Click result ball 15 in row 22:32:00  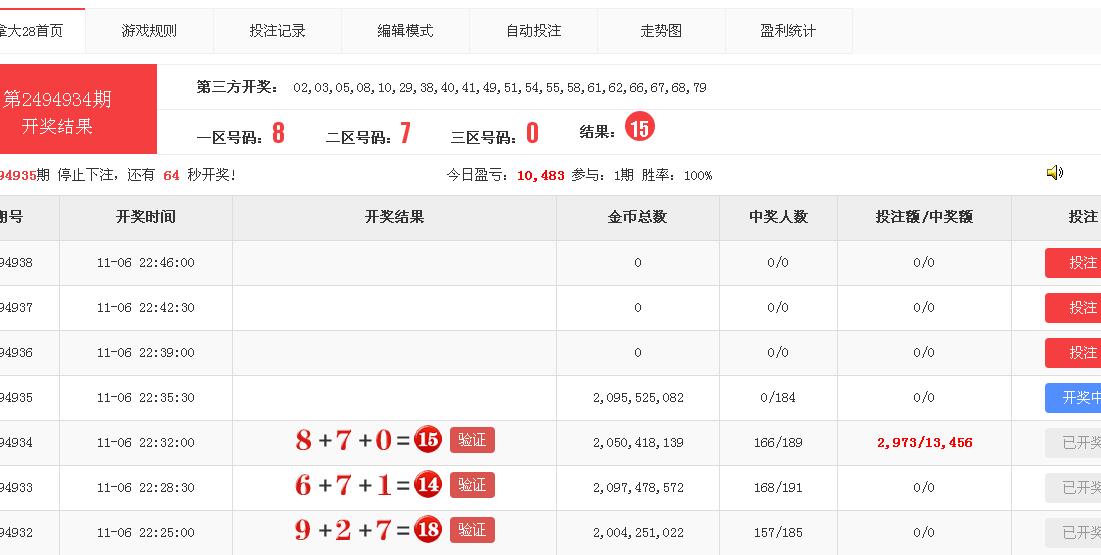click(x=428, y=440)
